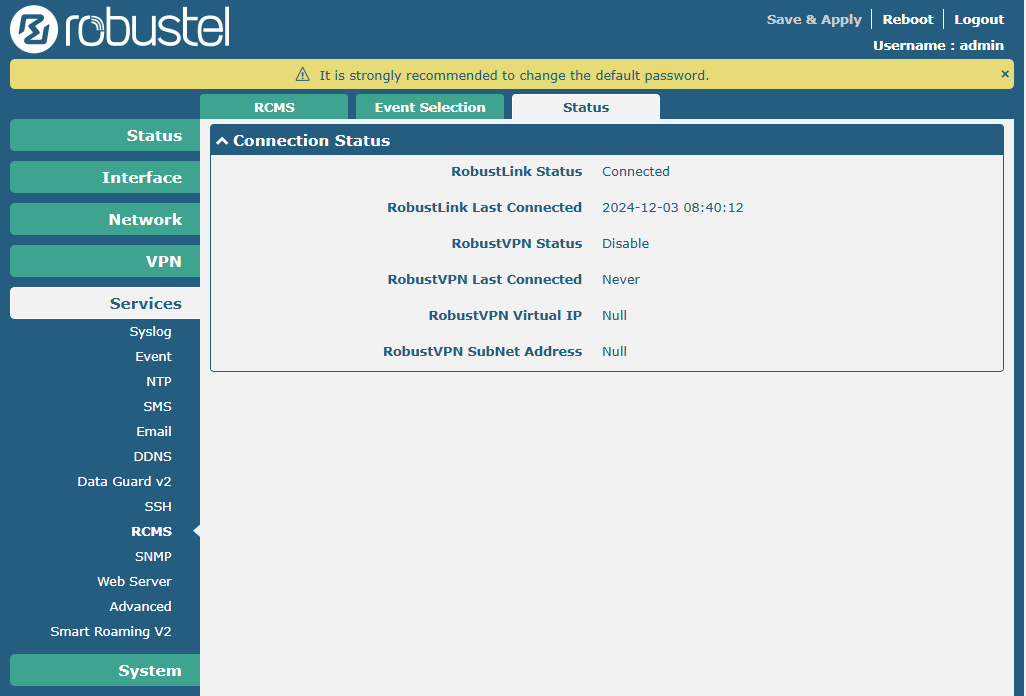Open the Event Selection tab
The width and height of the screenshot is (1026, 696).
point(430,107)
